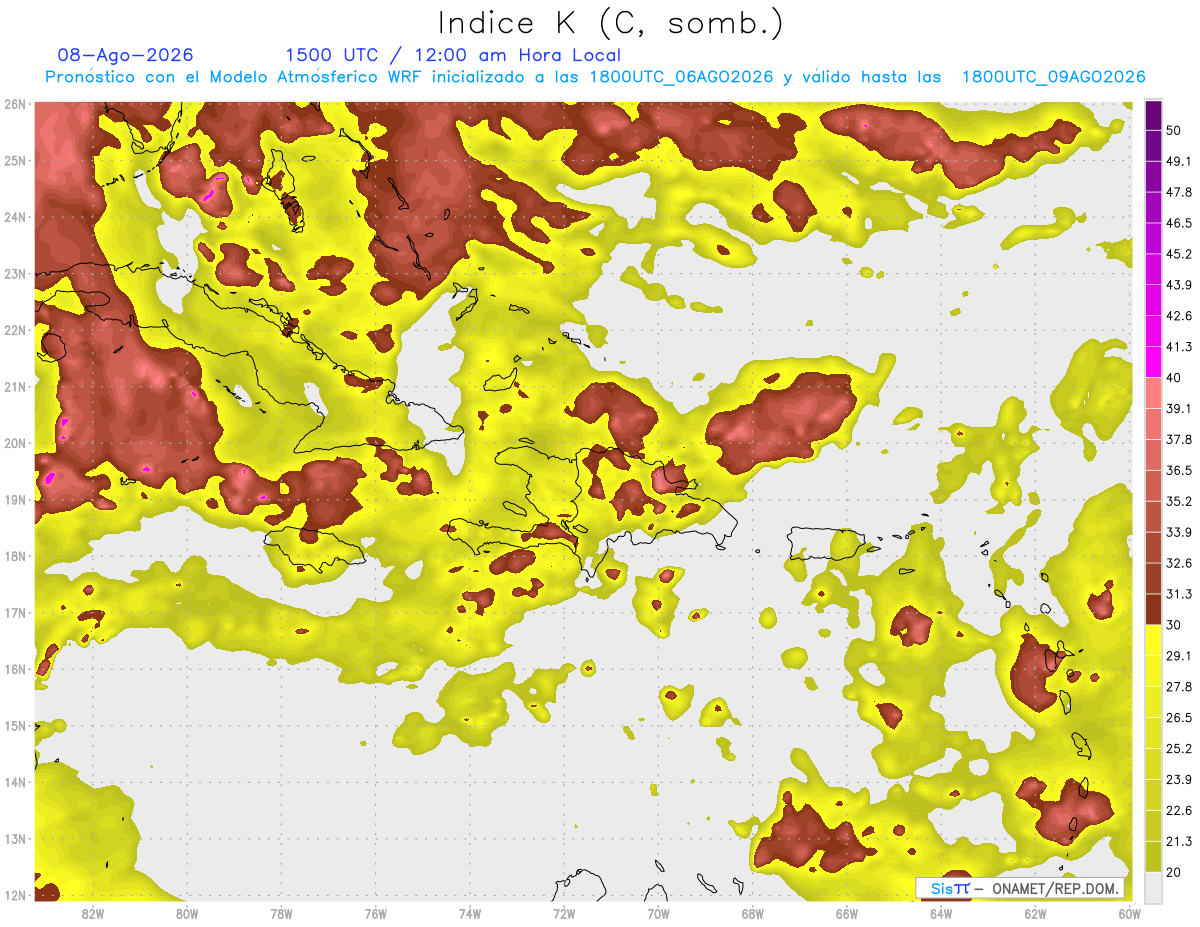Click the 23N latitude label
The width and height of the screenshot is (1200, 927).
pyautogui.click(x=14, y=274)
